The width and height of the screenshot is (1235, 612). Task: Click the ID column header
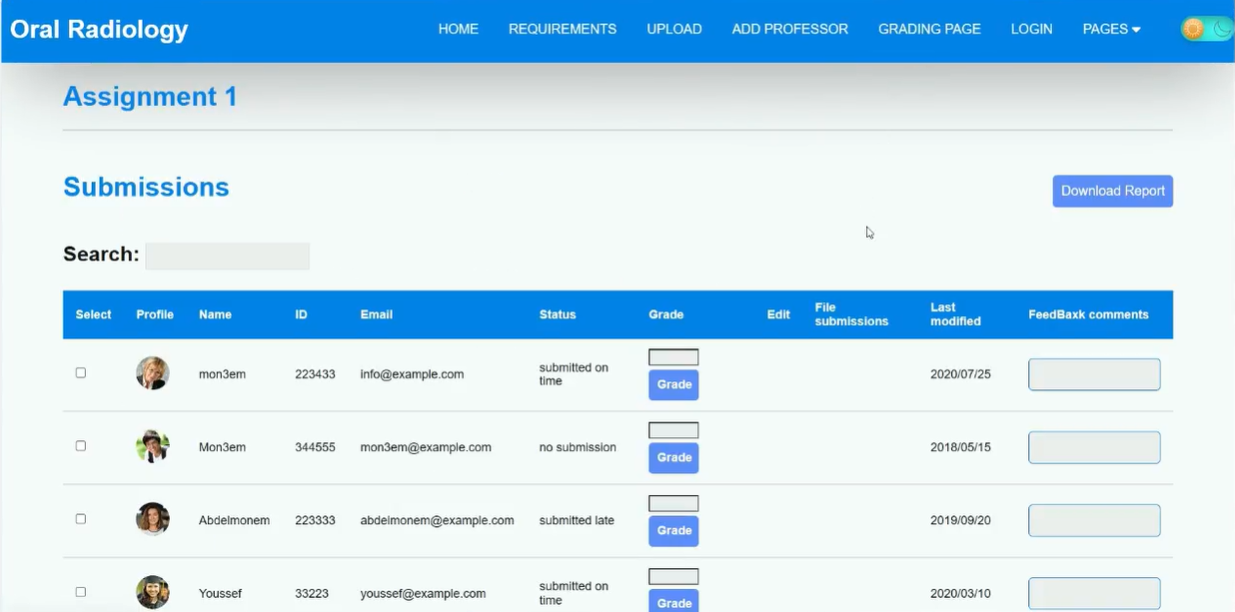coord(301,314)
